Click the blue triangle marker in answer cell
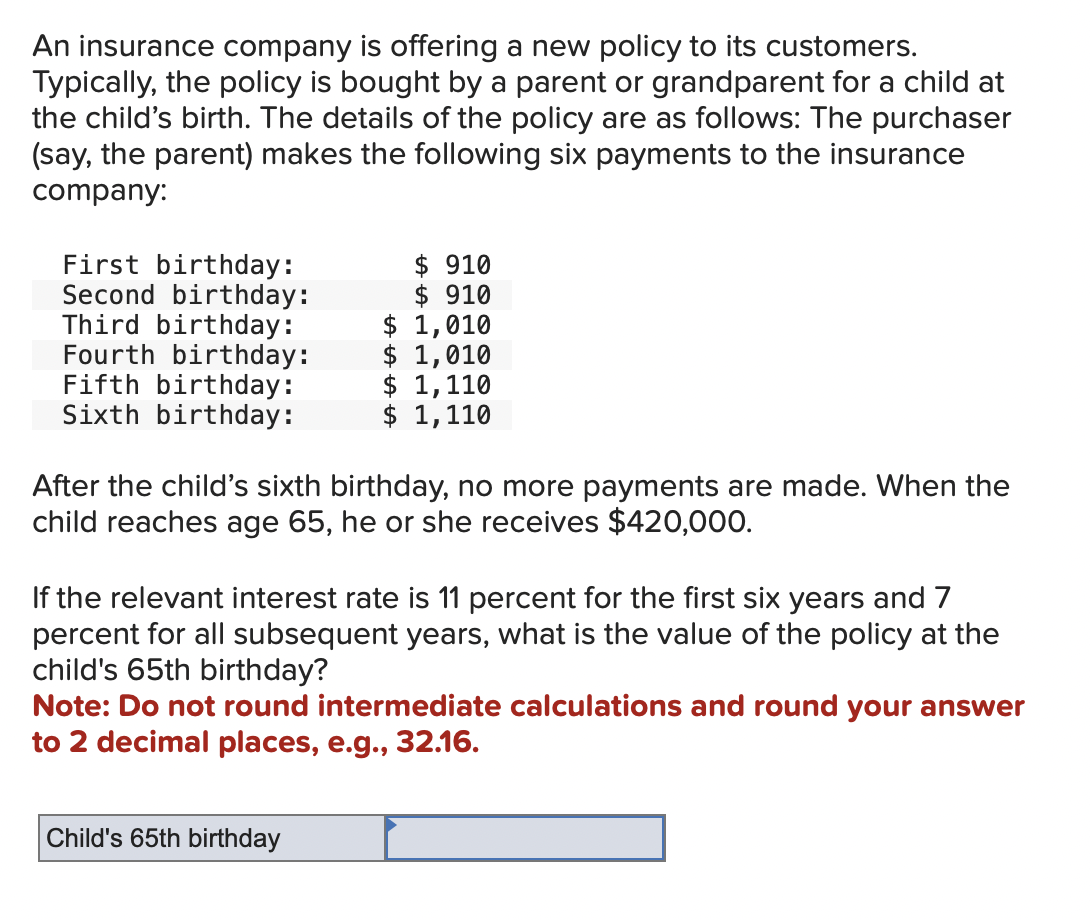 pos(391,825)
